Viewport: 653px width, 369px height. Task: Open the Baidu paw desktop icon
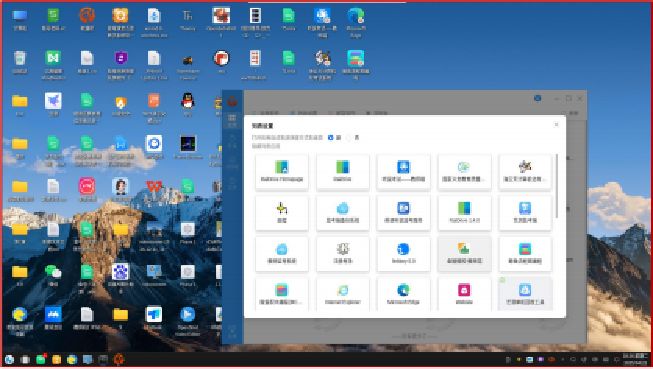120,276
